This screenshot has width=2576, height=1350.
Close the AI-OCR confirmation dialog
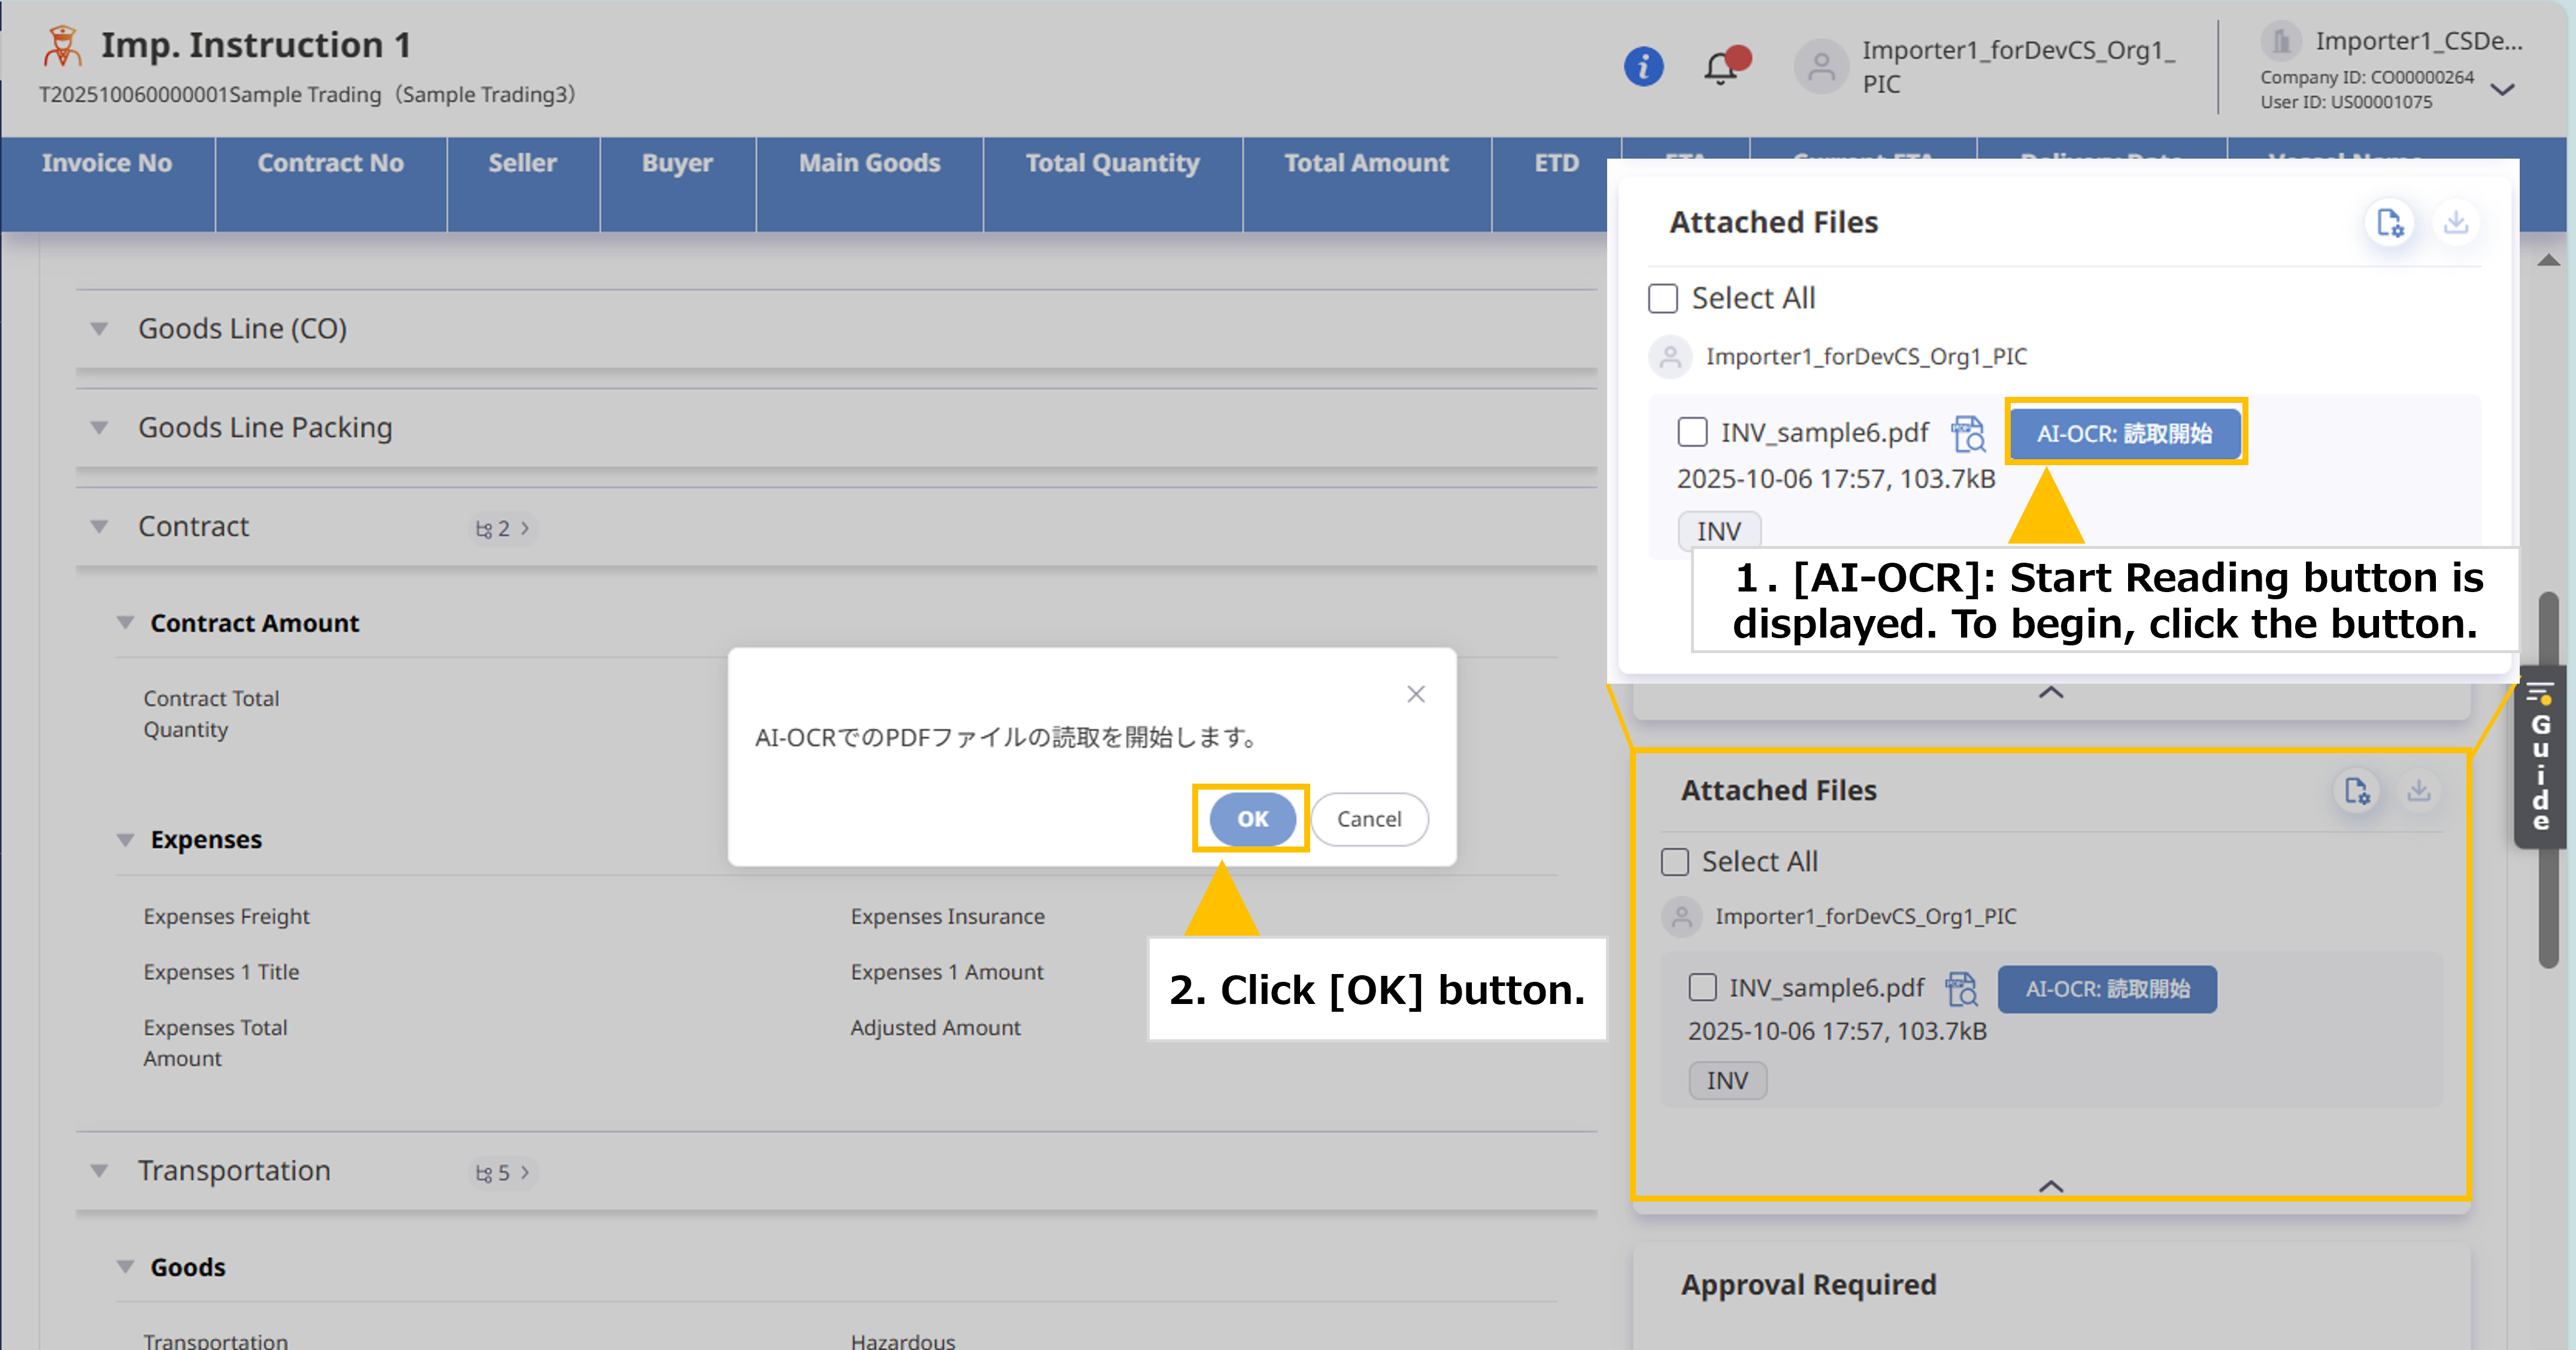pos(1416,694)
